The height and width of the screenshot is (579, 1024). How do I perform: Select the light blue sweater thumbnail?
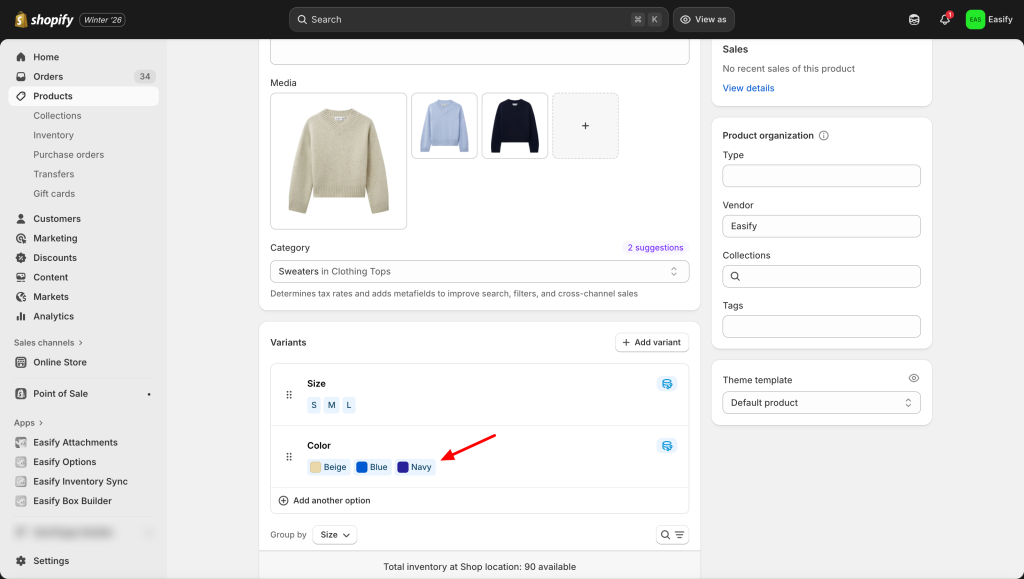[444, 126]
